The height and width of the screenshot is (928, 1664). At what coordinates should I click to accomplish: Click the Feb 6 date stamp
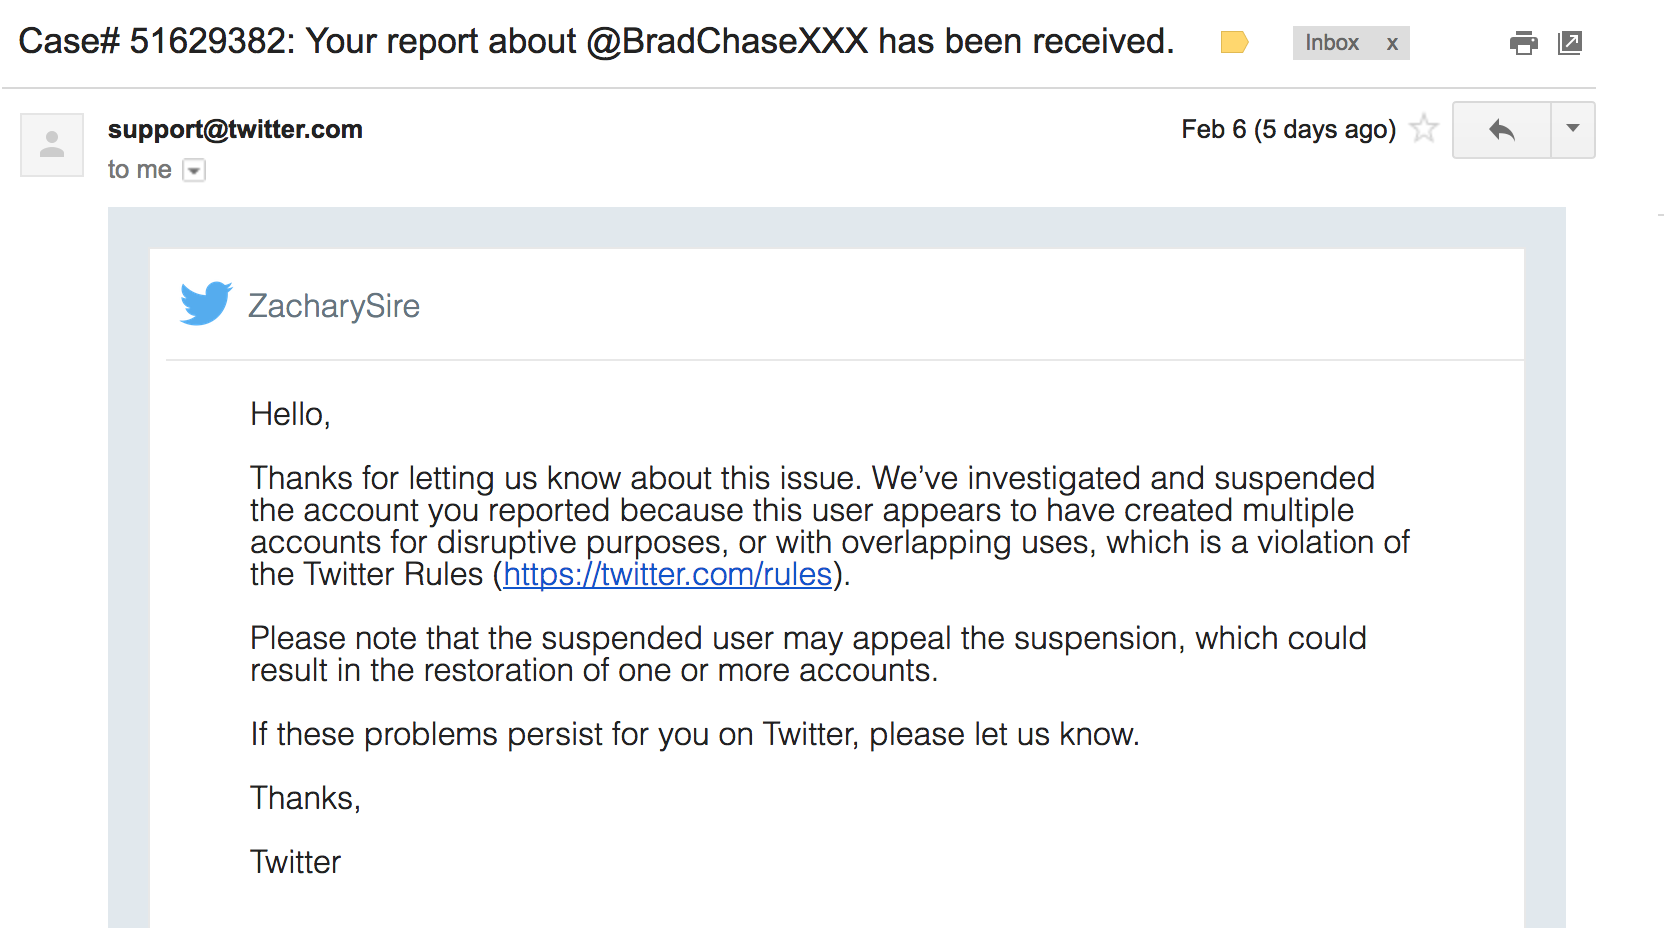1288,130
